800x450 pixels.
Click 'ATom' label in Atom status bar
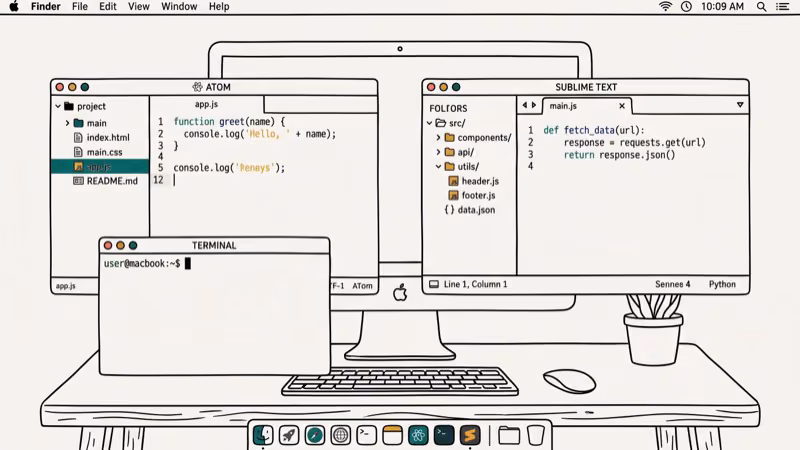point(362,286)
